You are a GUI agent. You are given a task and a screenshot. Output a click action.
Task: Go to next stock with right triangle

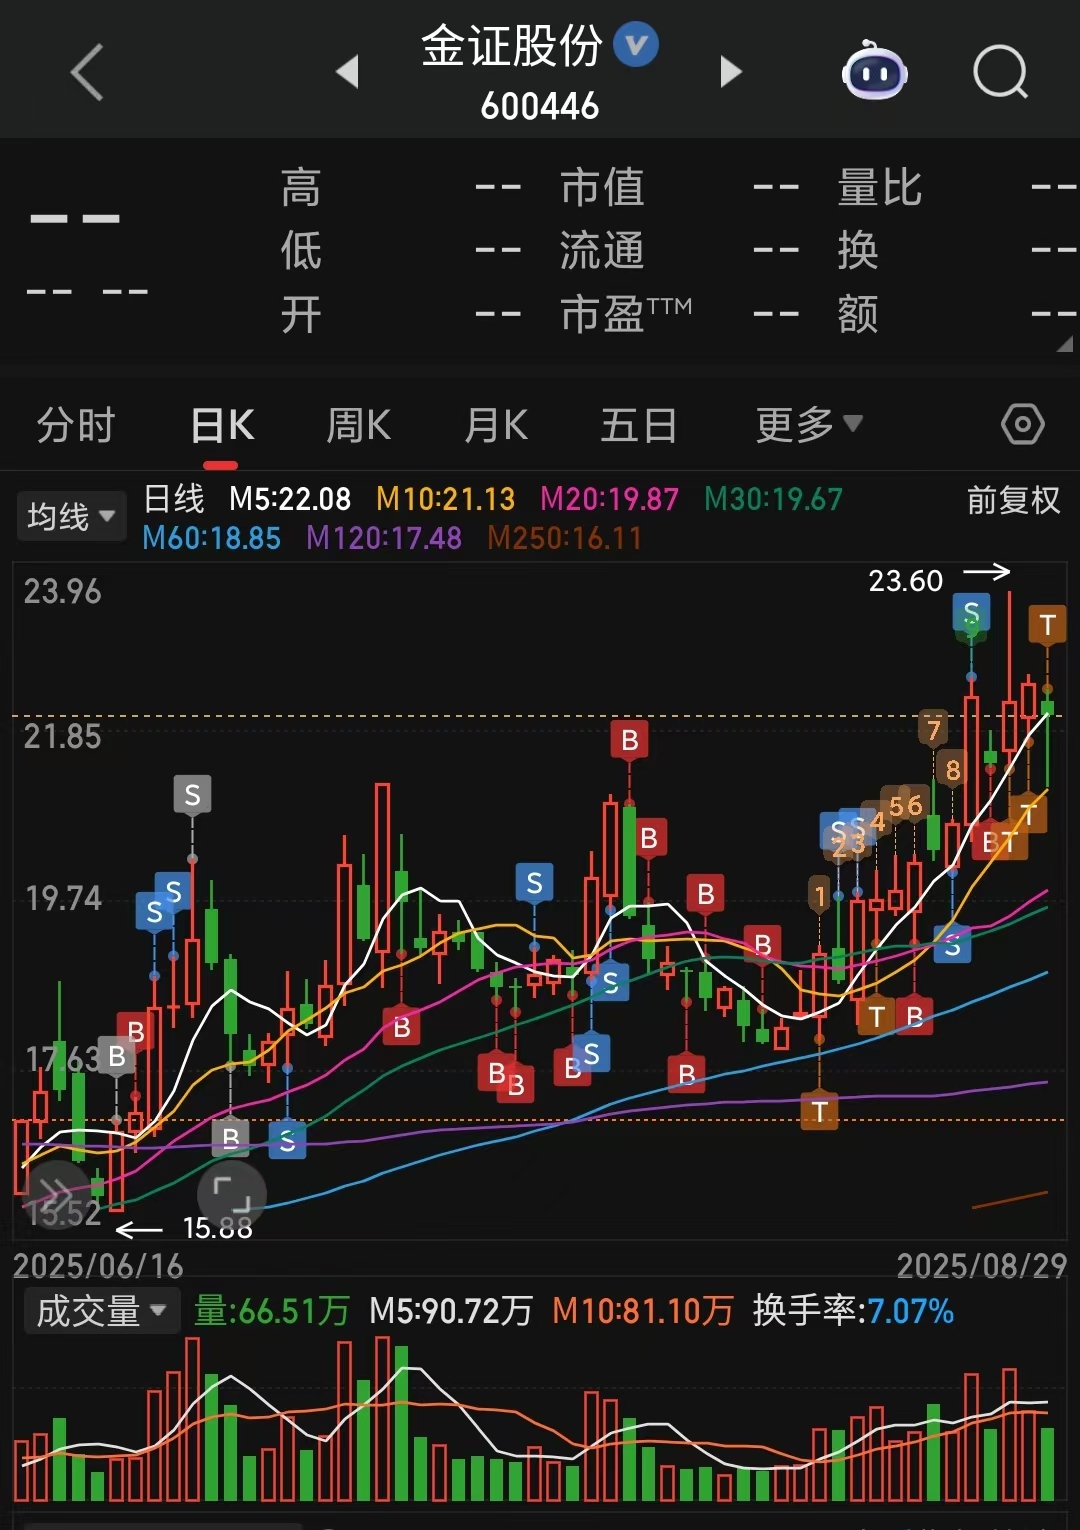pos(731,71)
